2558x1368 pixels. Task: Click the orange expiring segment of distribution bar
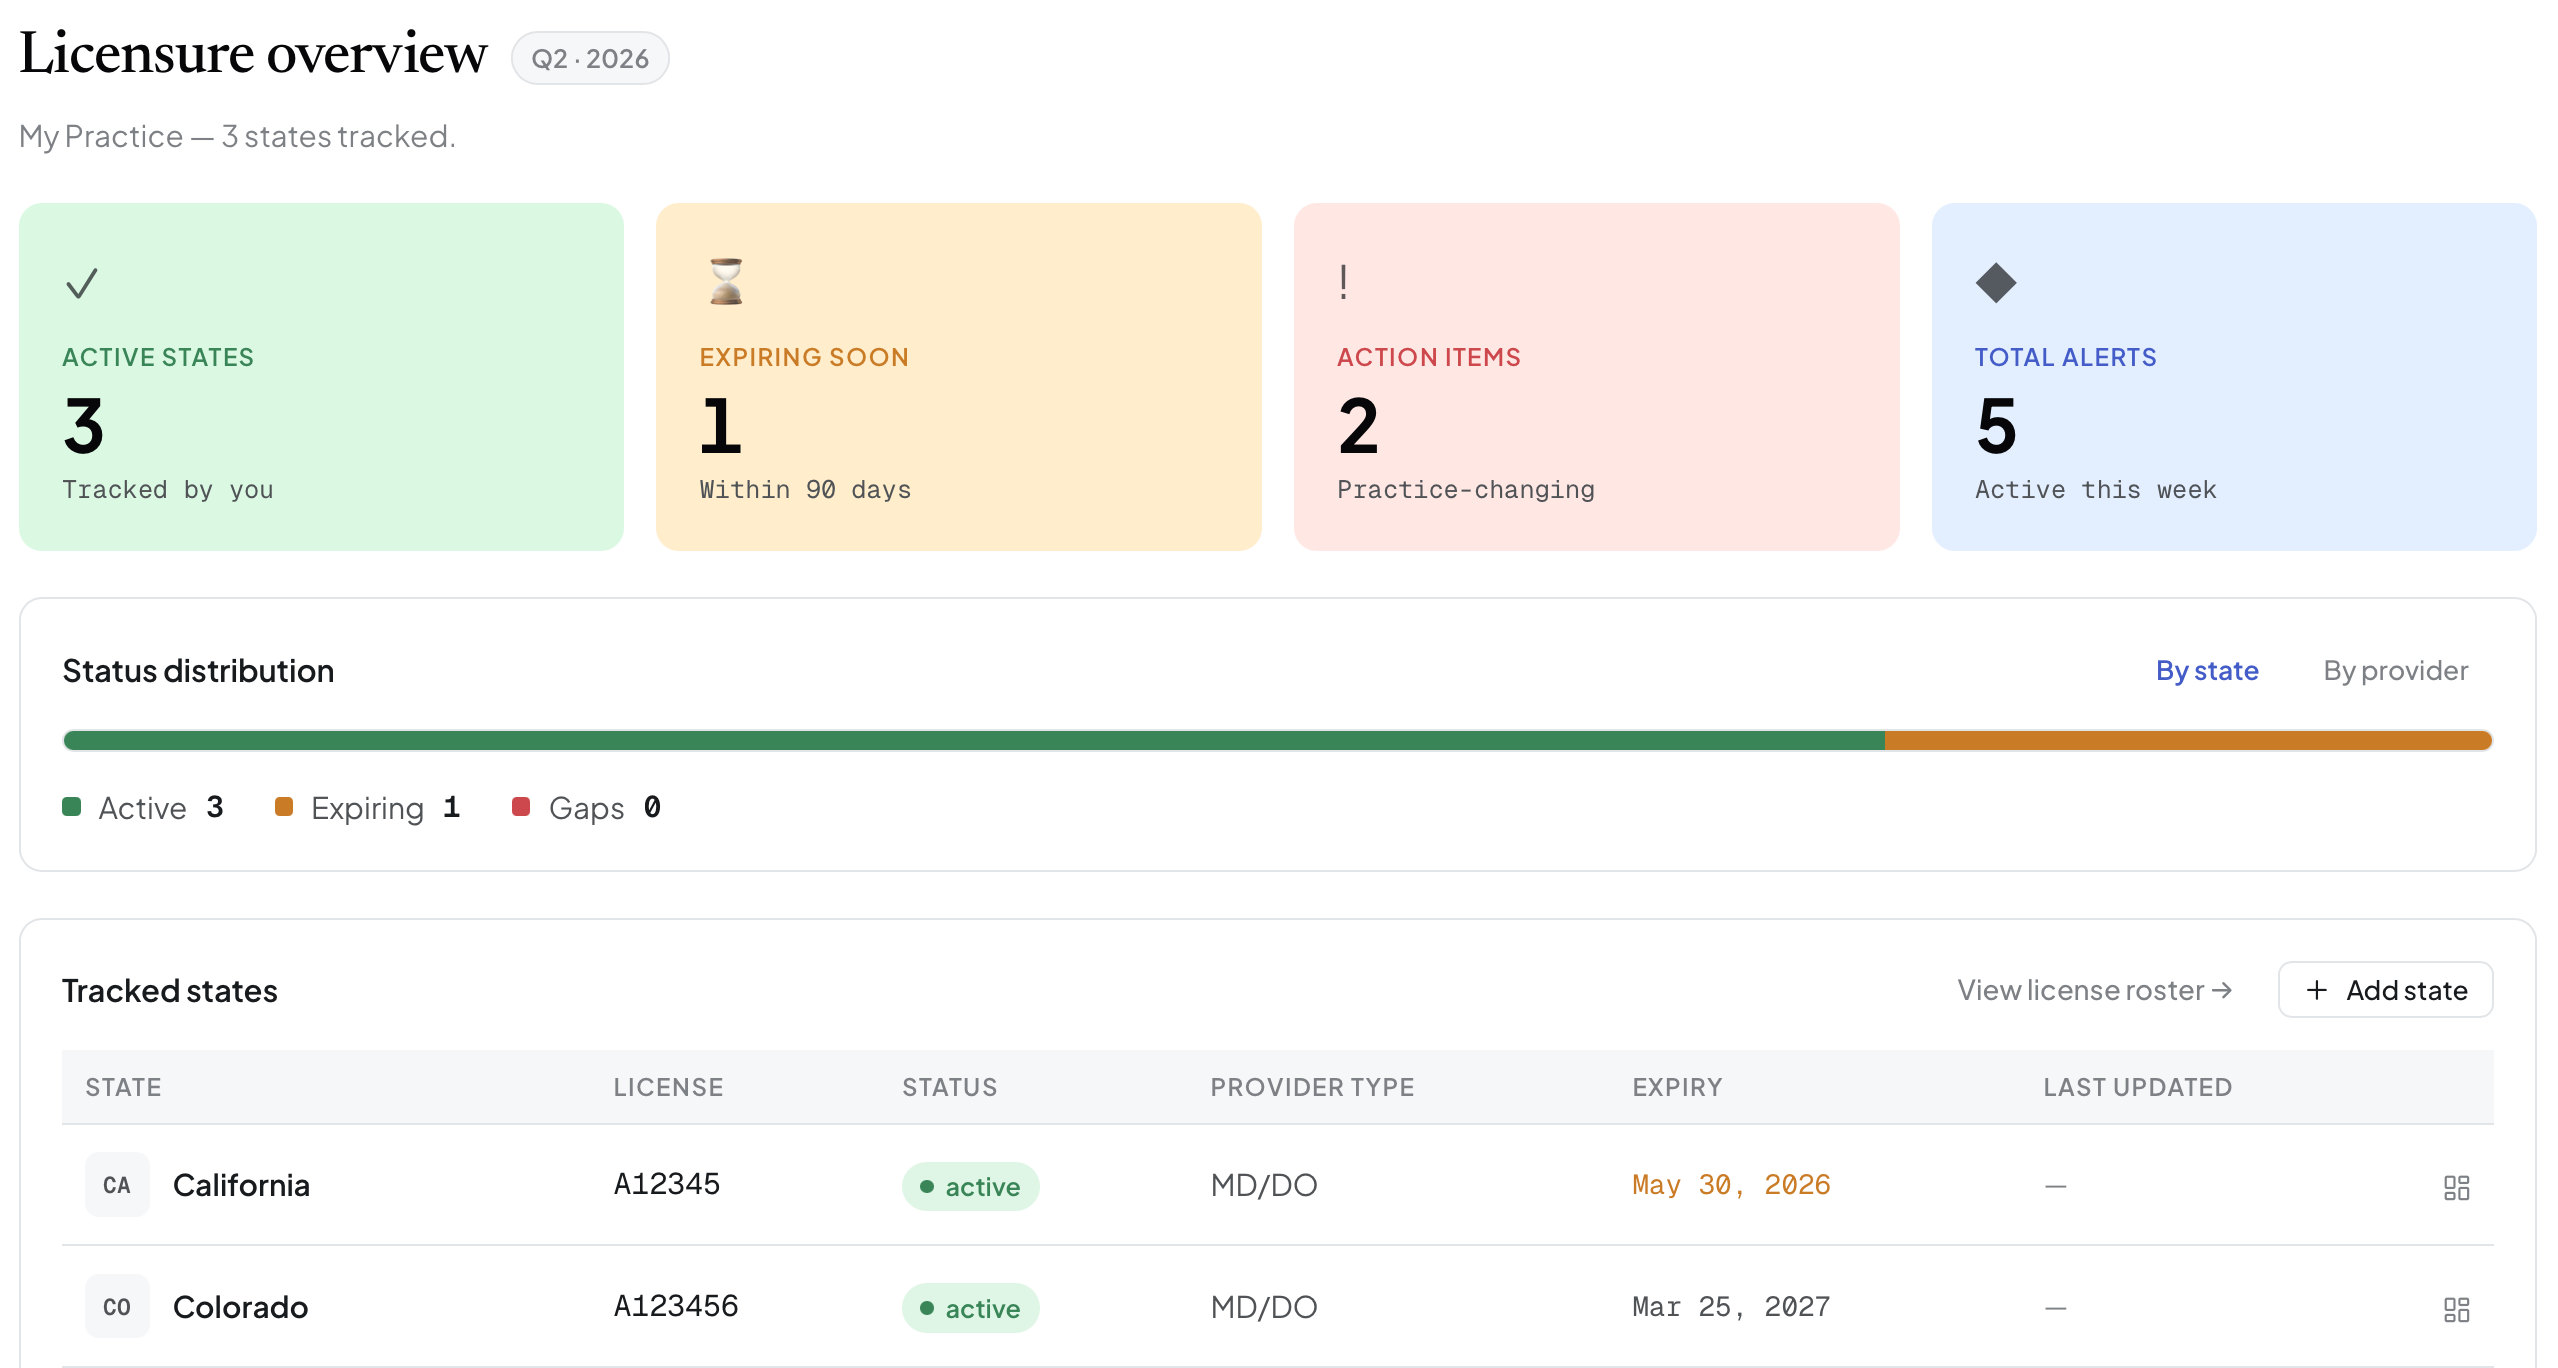tap(2189, 741)
